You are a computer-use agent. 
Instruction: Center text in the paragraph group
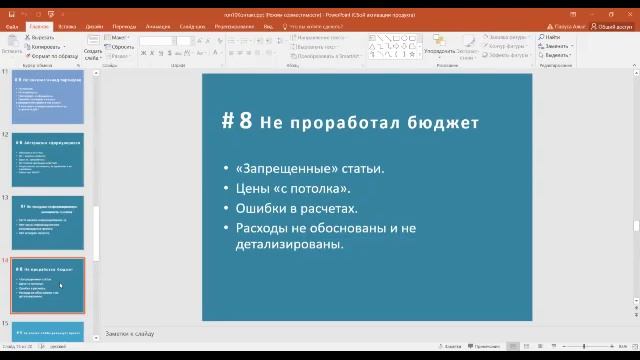(240, 53)
